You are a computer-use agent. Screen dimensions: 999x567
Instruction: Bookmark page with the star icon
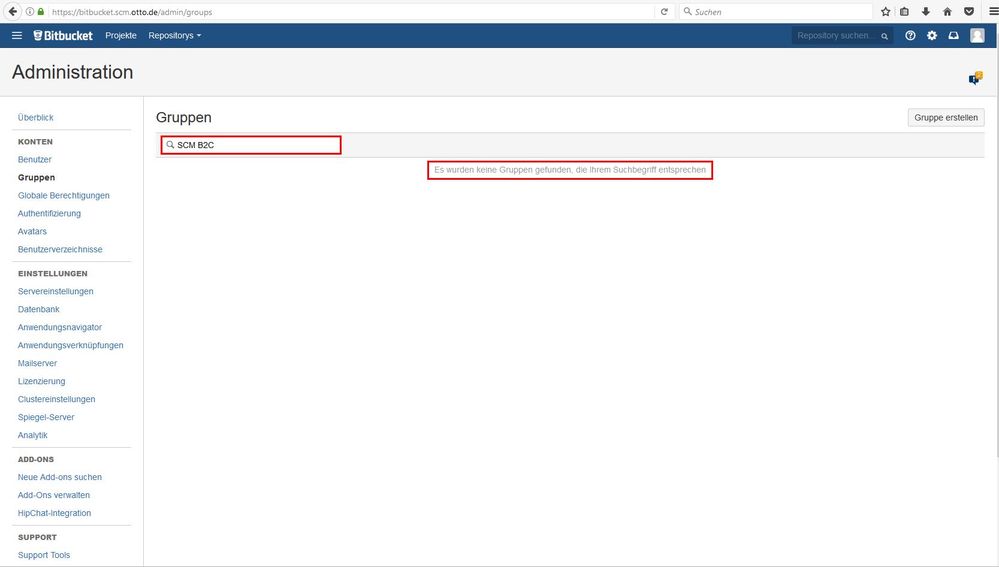pos(886,11)
